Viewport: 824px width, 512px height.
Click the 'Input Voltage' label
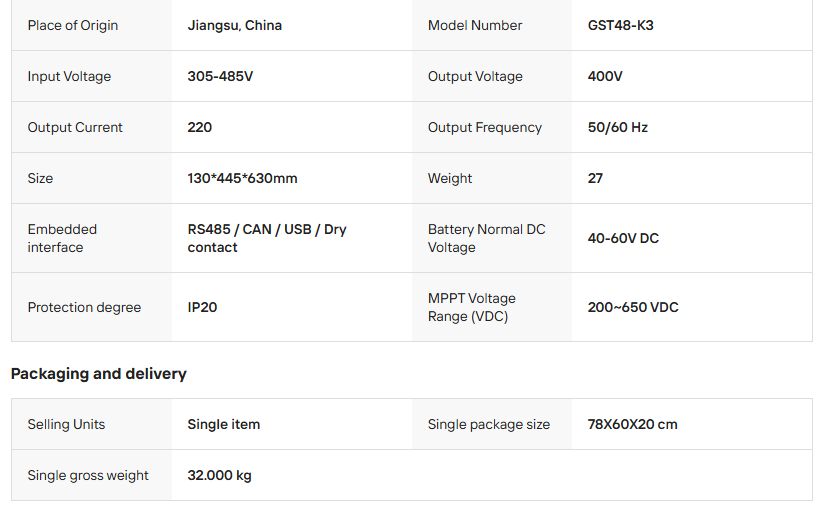[69, 76]
